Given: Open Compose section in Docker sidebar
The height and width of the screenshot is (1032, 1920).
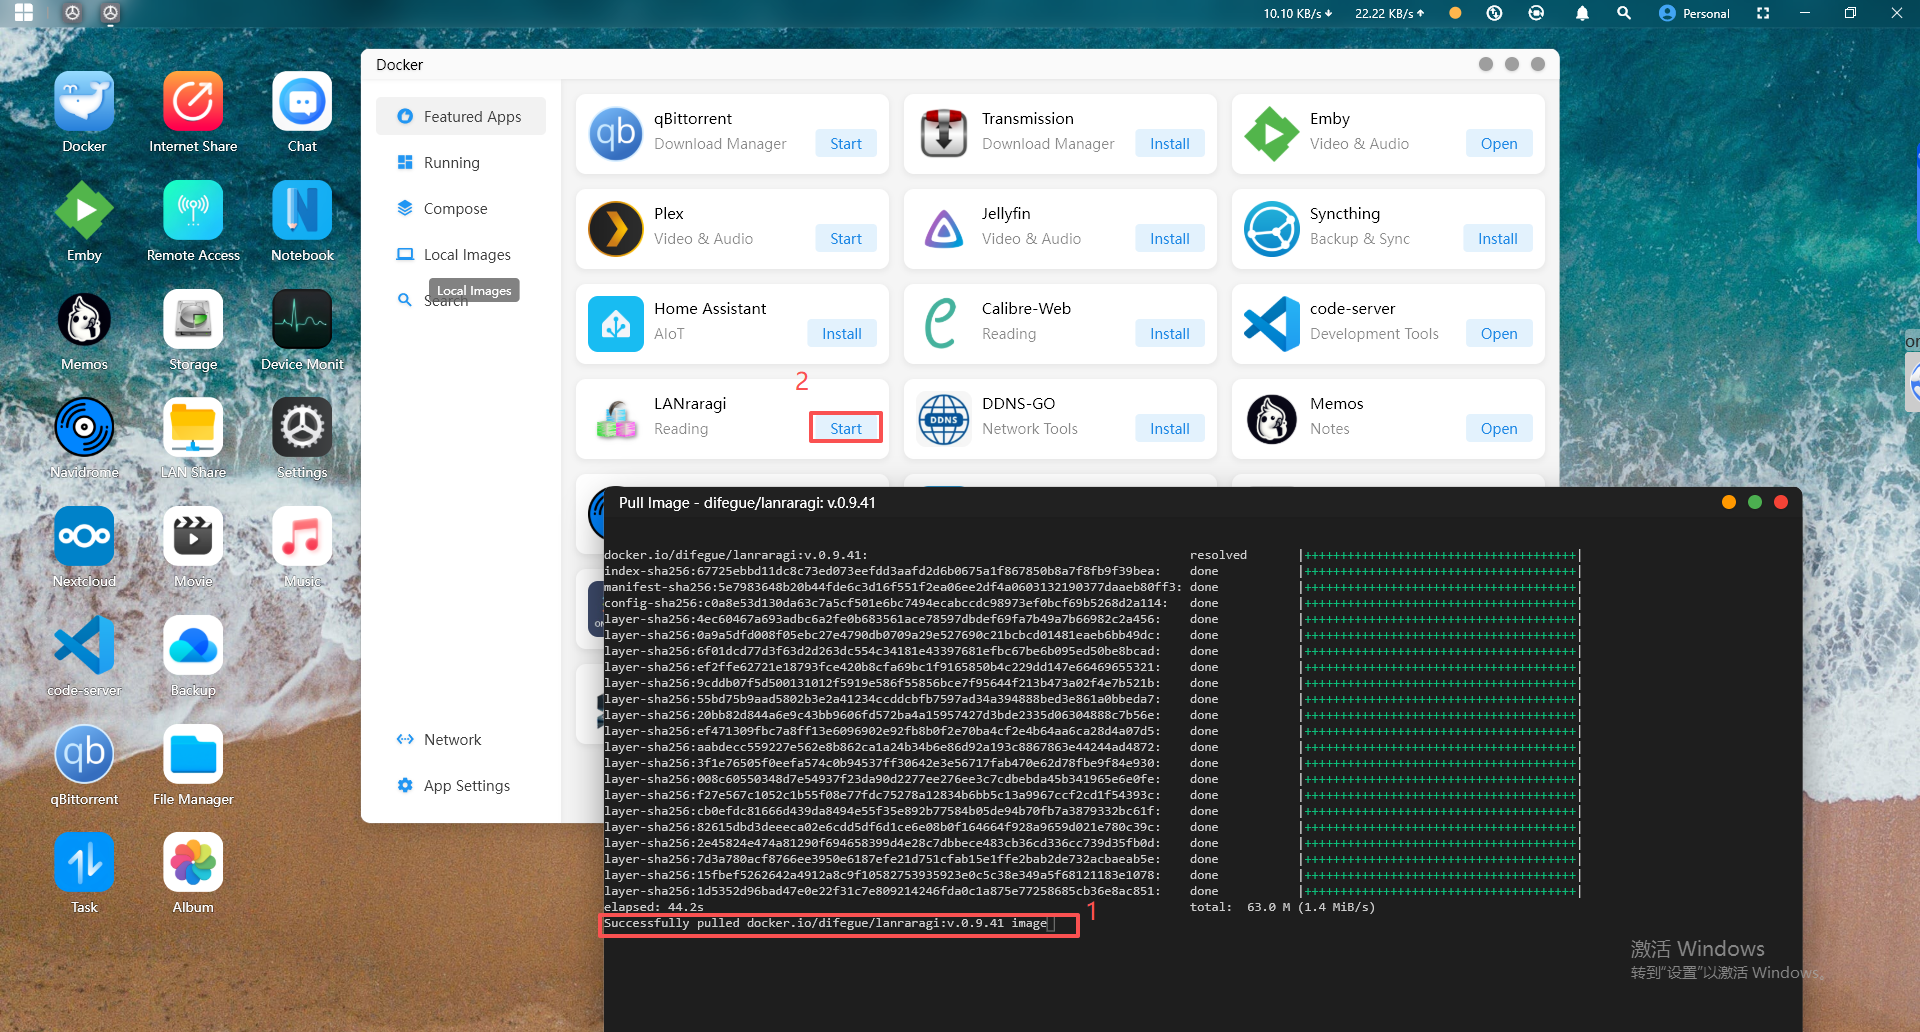Looking at the screenshot, I should click(461, 208).
